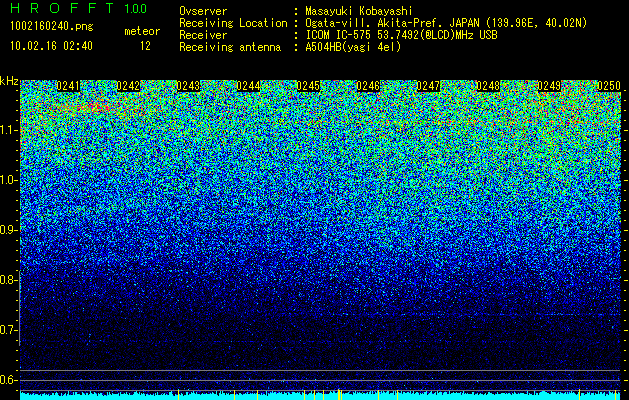Select the file name 1002160240.png
This screenshot has width=629, height=400.
click(x=52, y=27)
